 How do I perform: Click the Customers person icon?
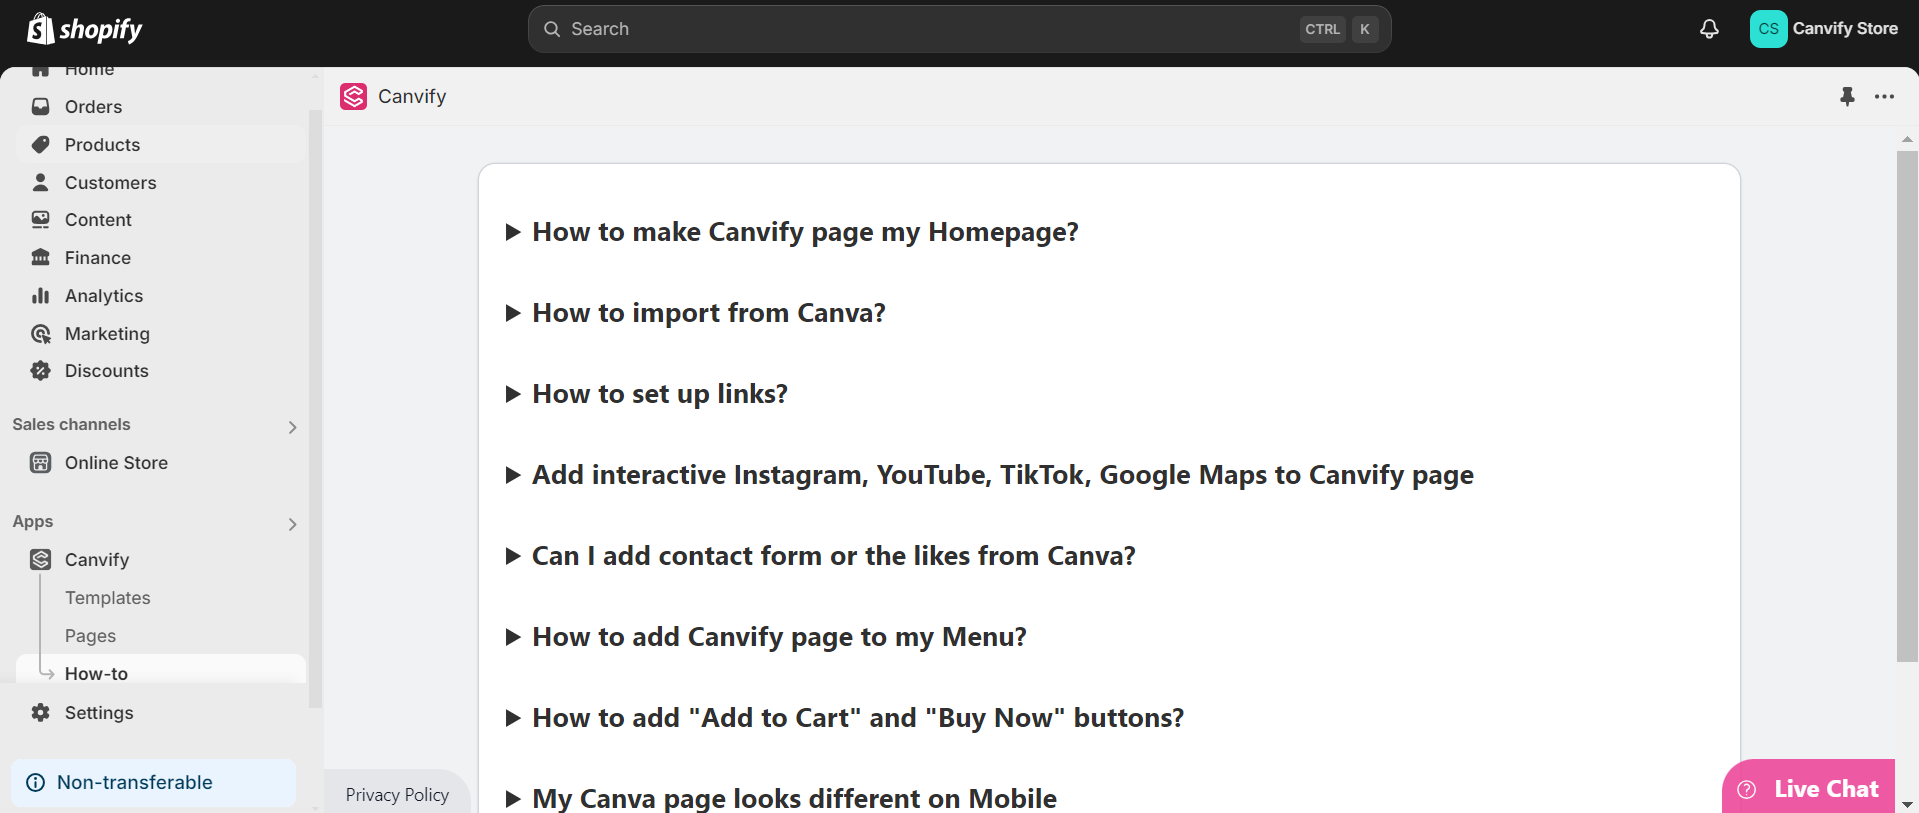40,182
